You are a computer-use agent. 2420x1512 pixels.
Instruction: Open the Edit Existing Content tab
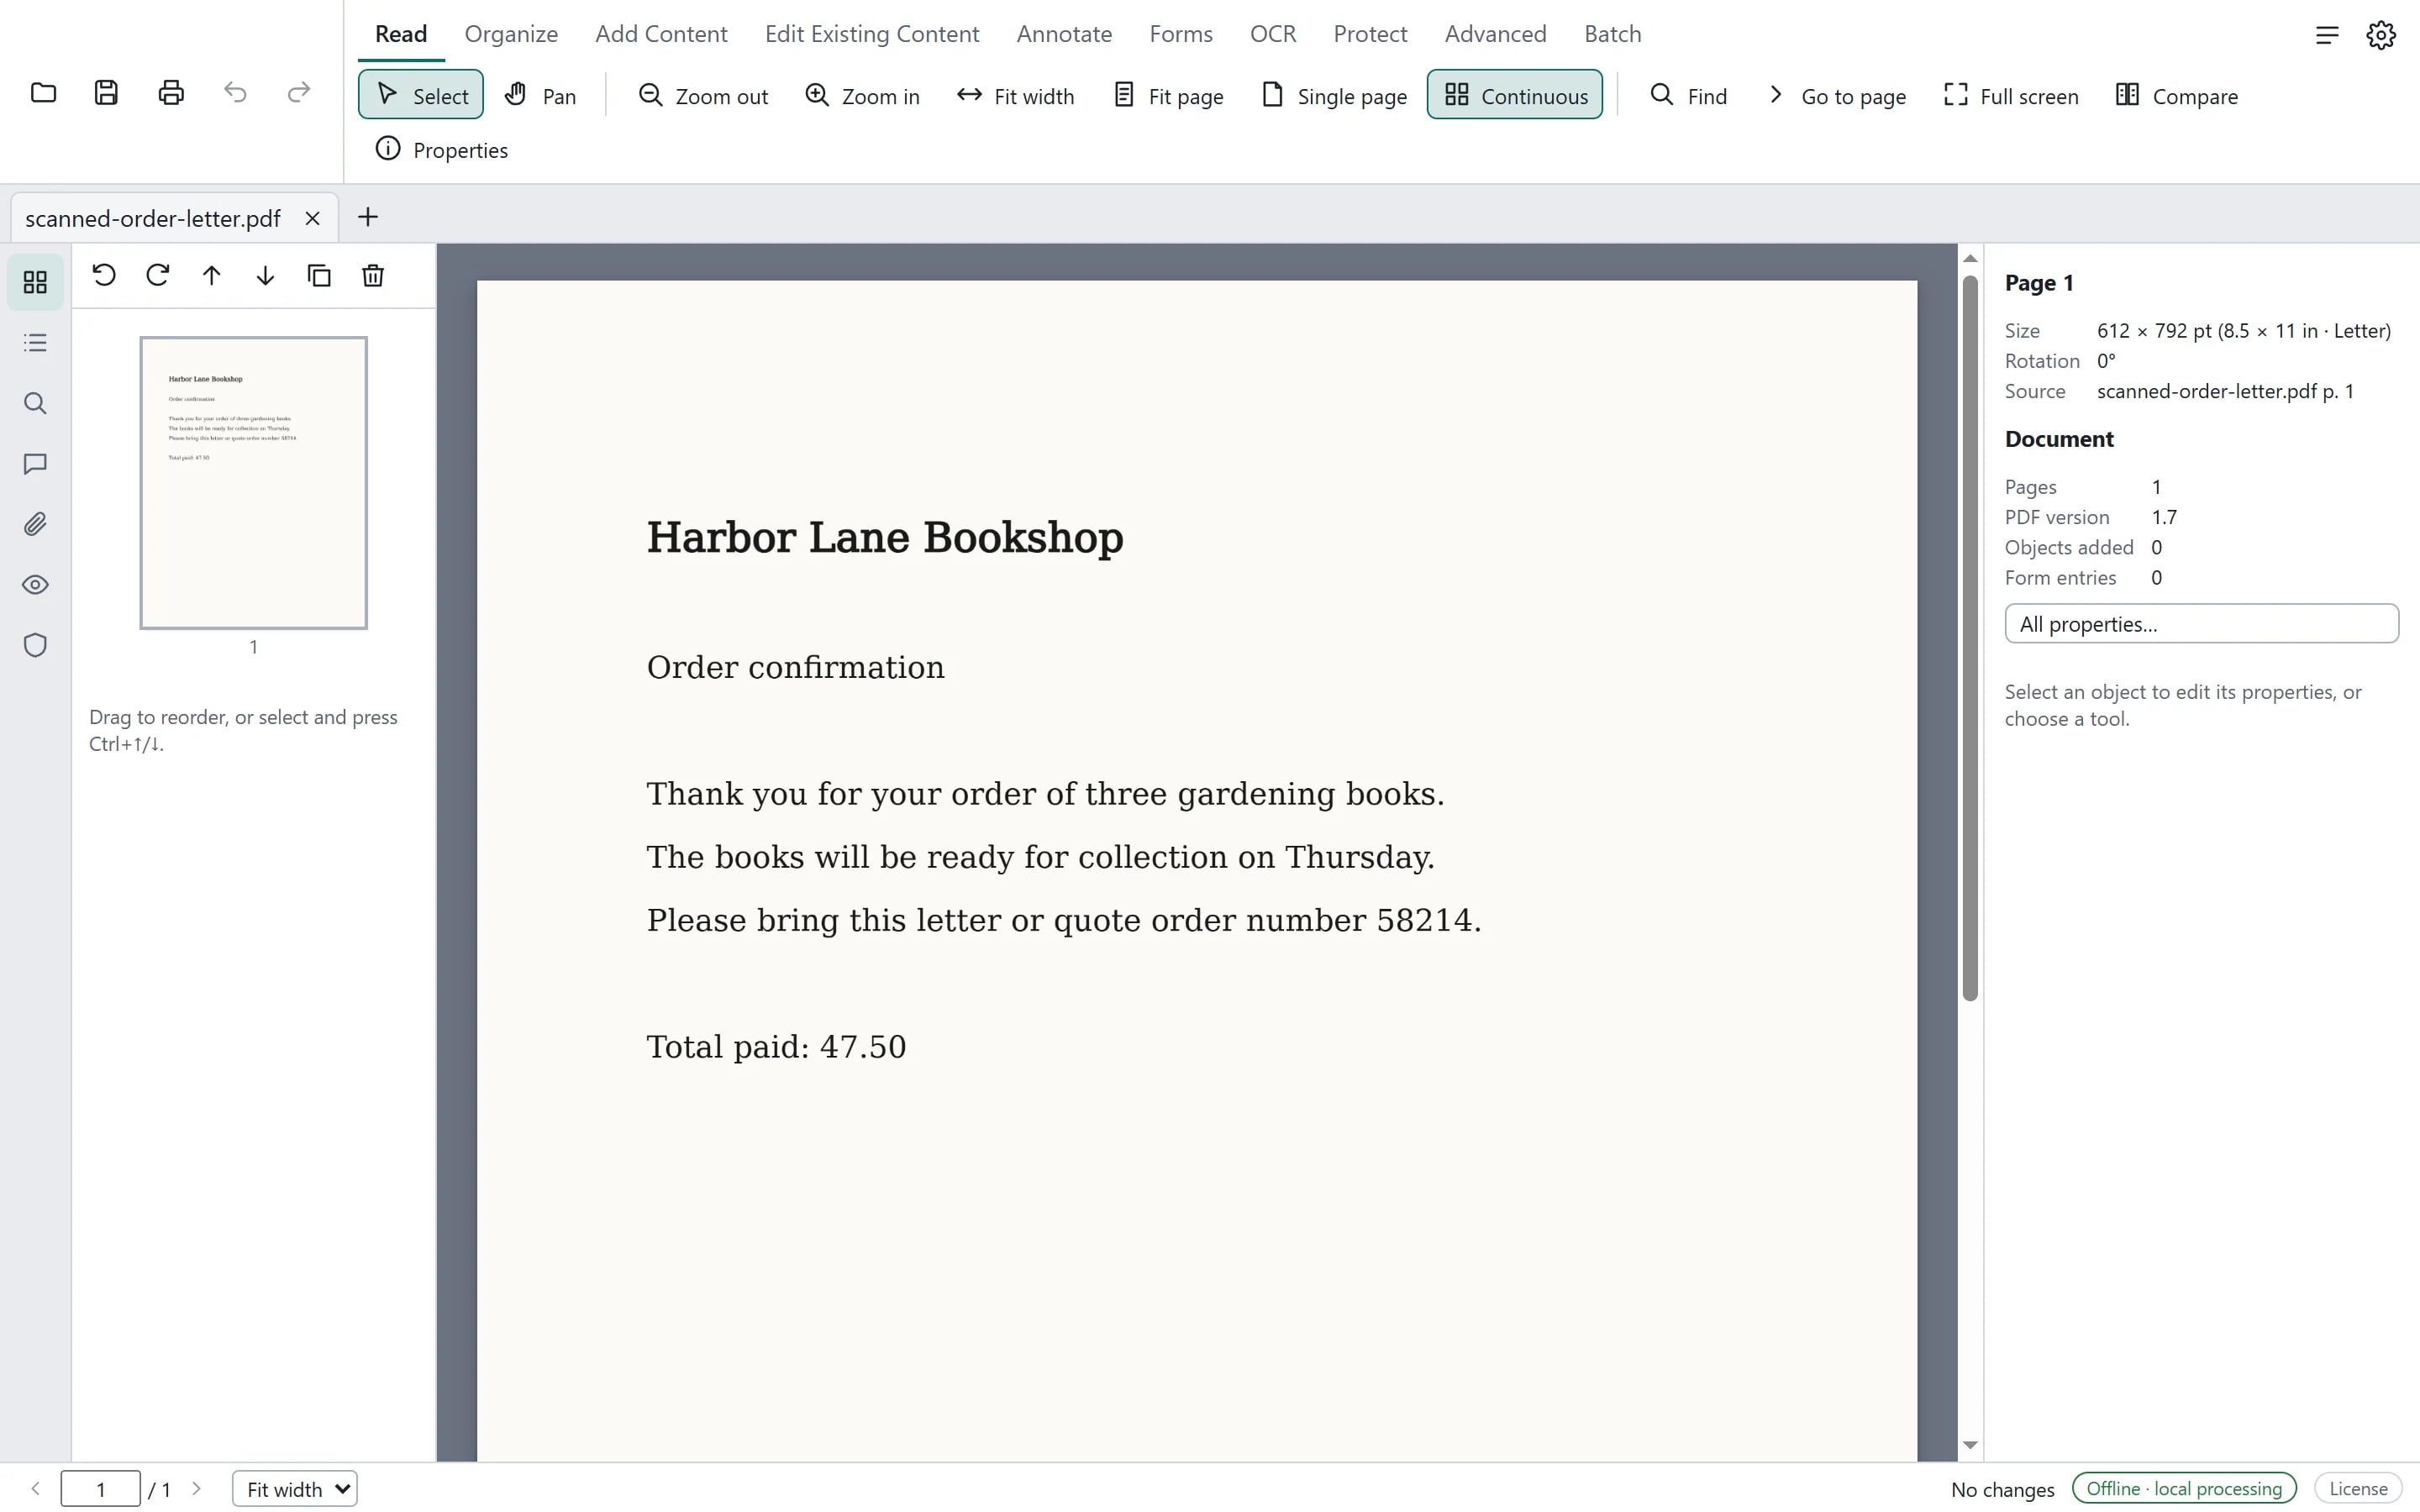tap(872, 34)
